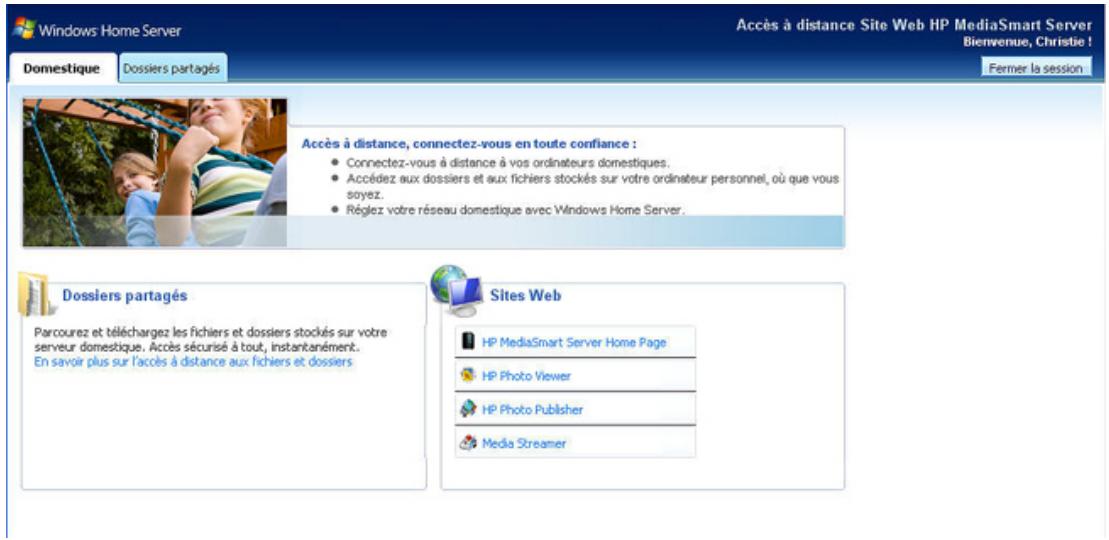
Task: Switch to the Domestique tab
Action: point(62,69)
